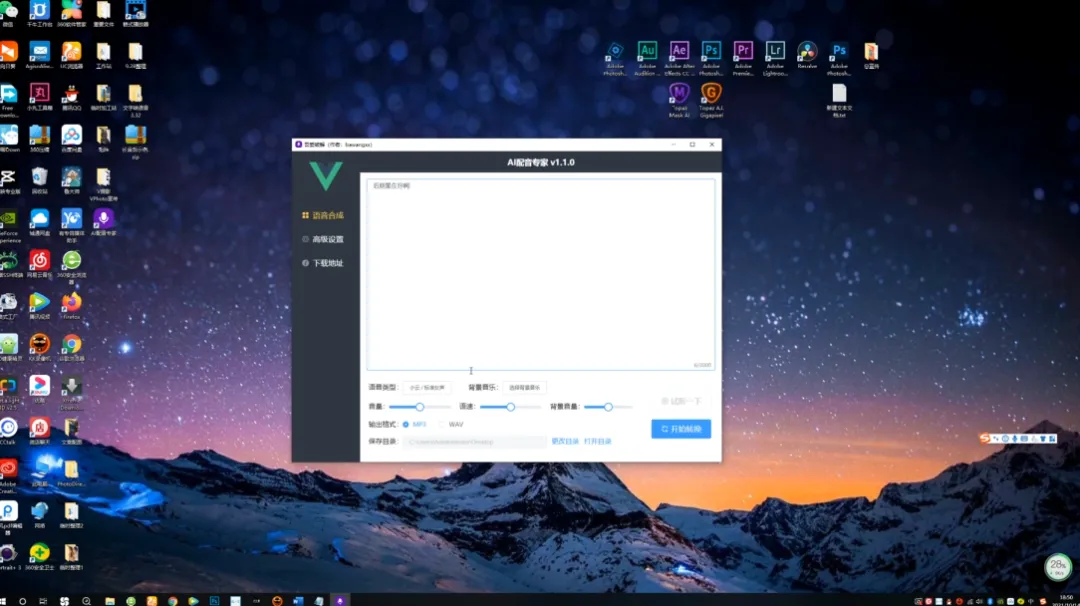1080x606 pixels.
Task: Click the taskbar clock
Action: click(1066, 600)
